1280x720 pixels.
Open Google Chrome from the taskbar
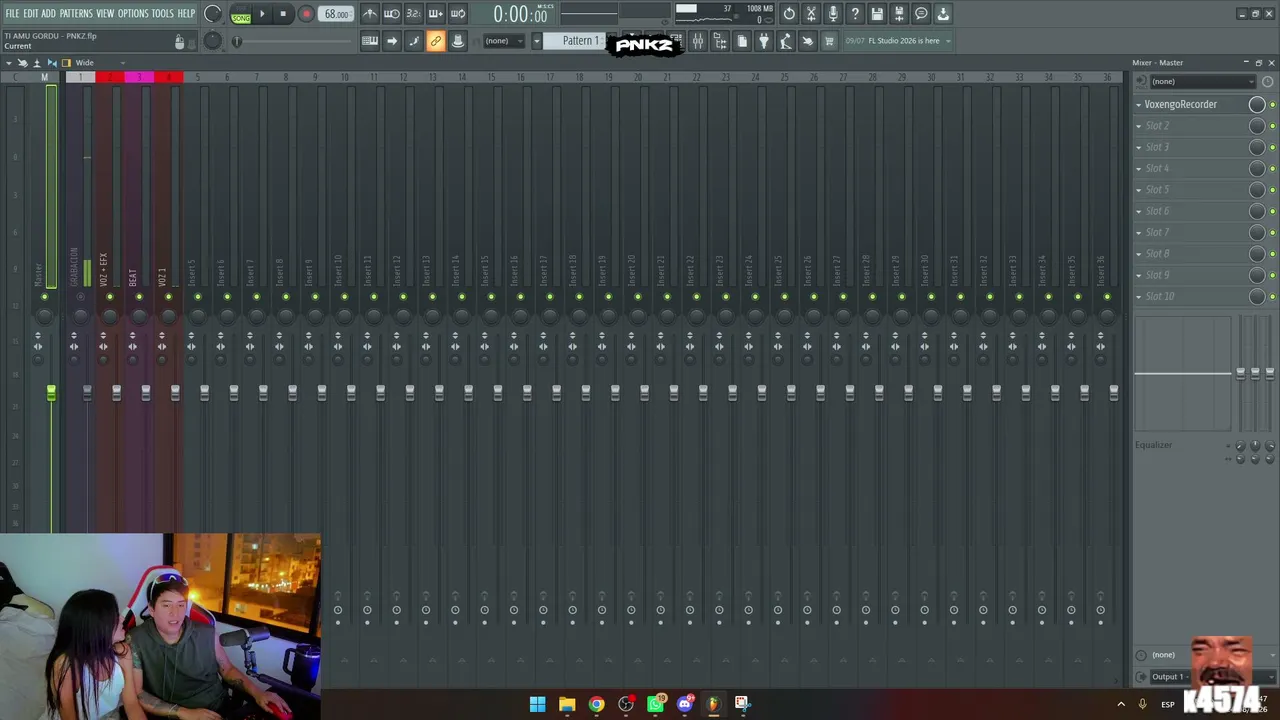596,704
